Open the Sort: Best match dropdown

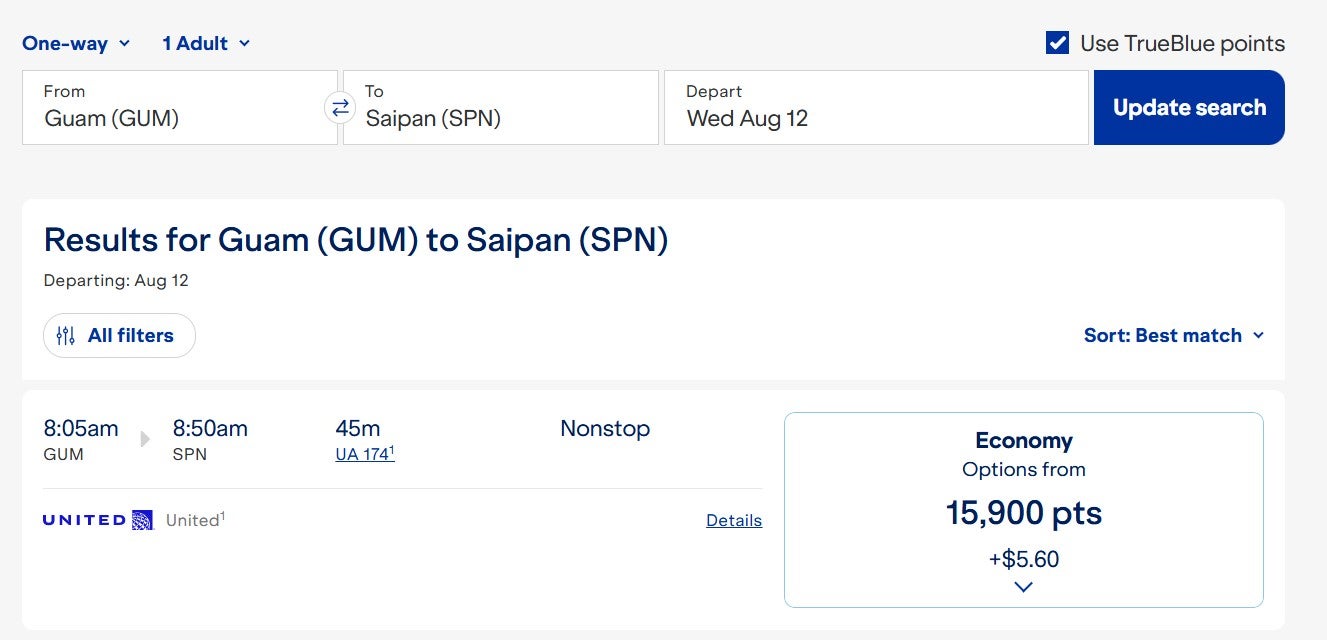pos(1174,336)
